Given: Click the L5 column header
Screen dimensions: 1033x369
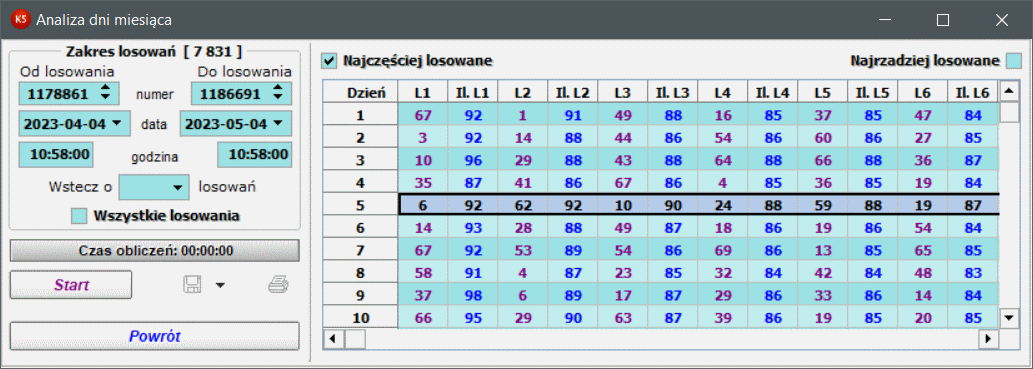Looking at the screenshot, I should [822, 93].
